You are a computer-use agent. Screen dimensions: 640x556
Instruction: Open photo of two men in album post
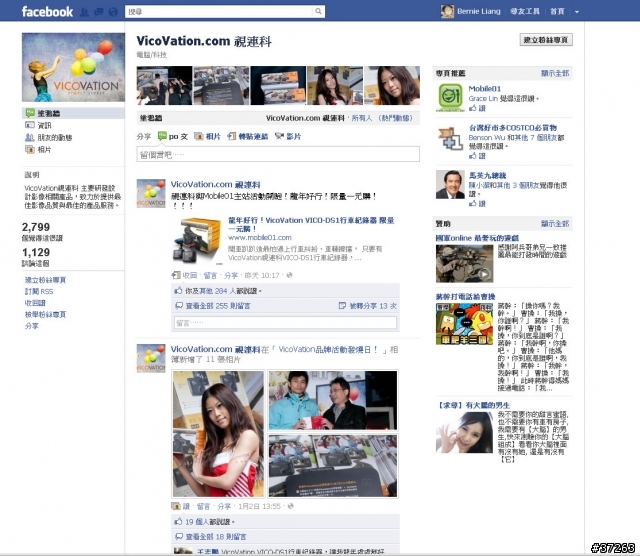coord(333,400)
